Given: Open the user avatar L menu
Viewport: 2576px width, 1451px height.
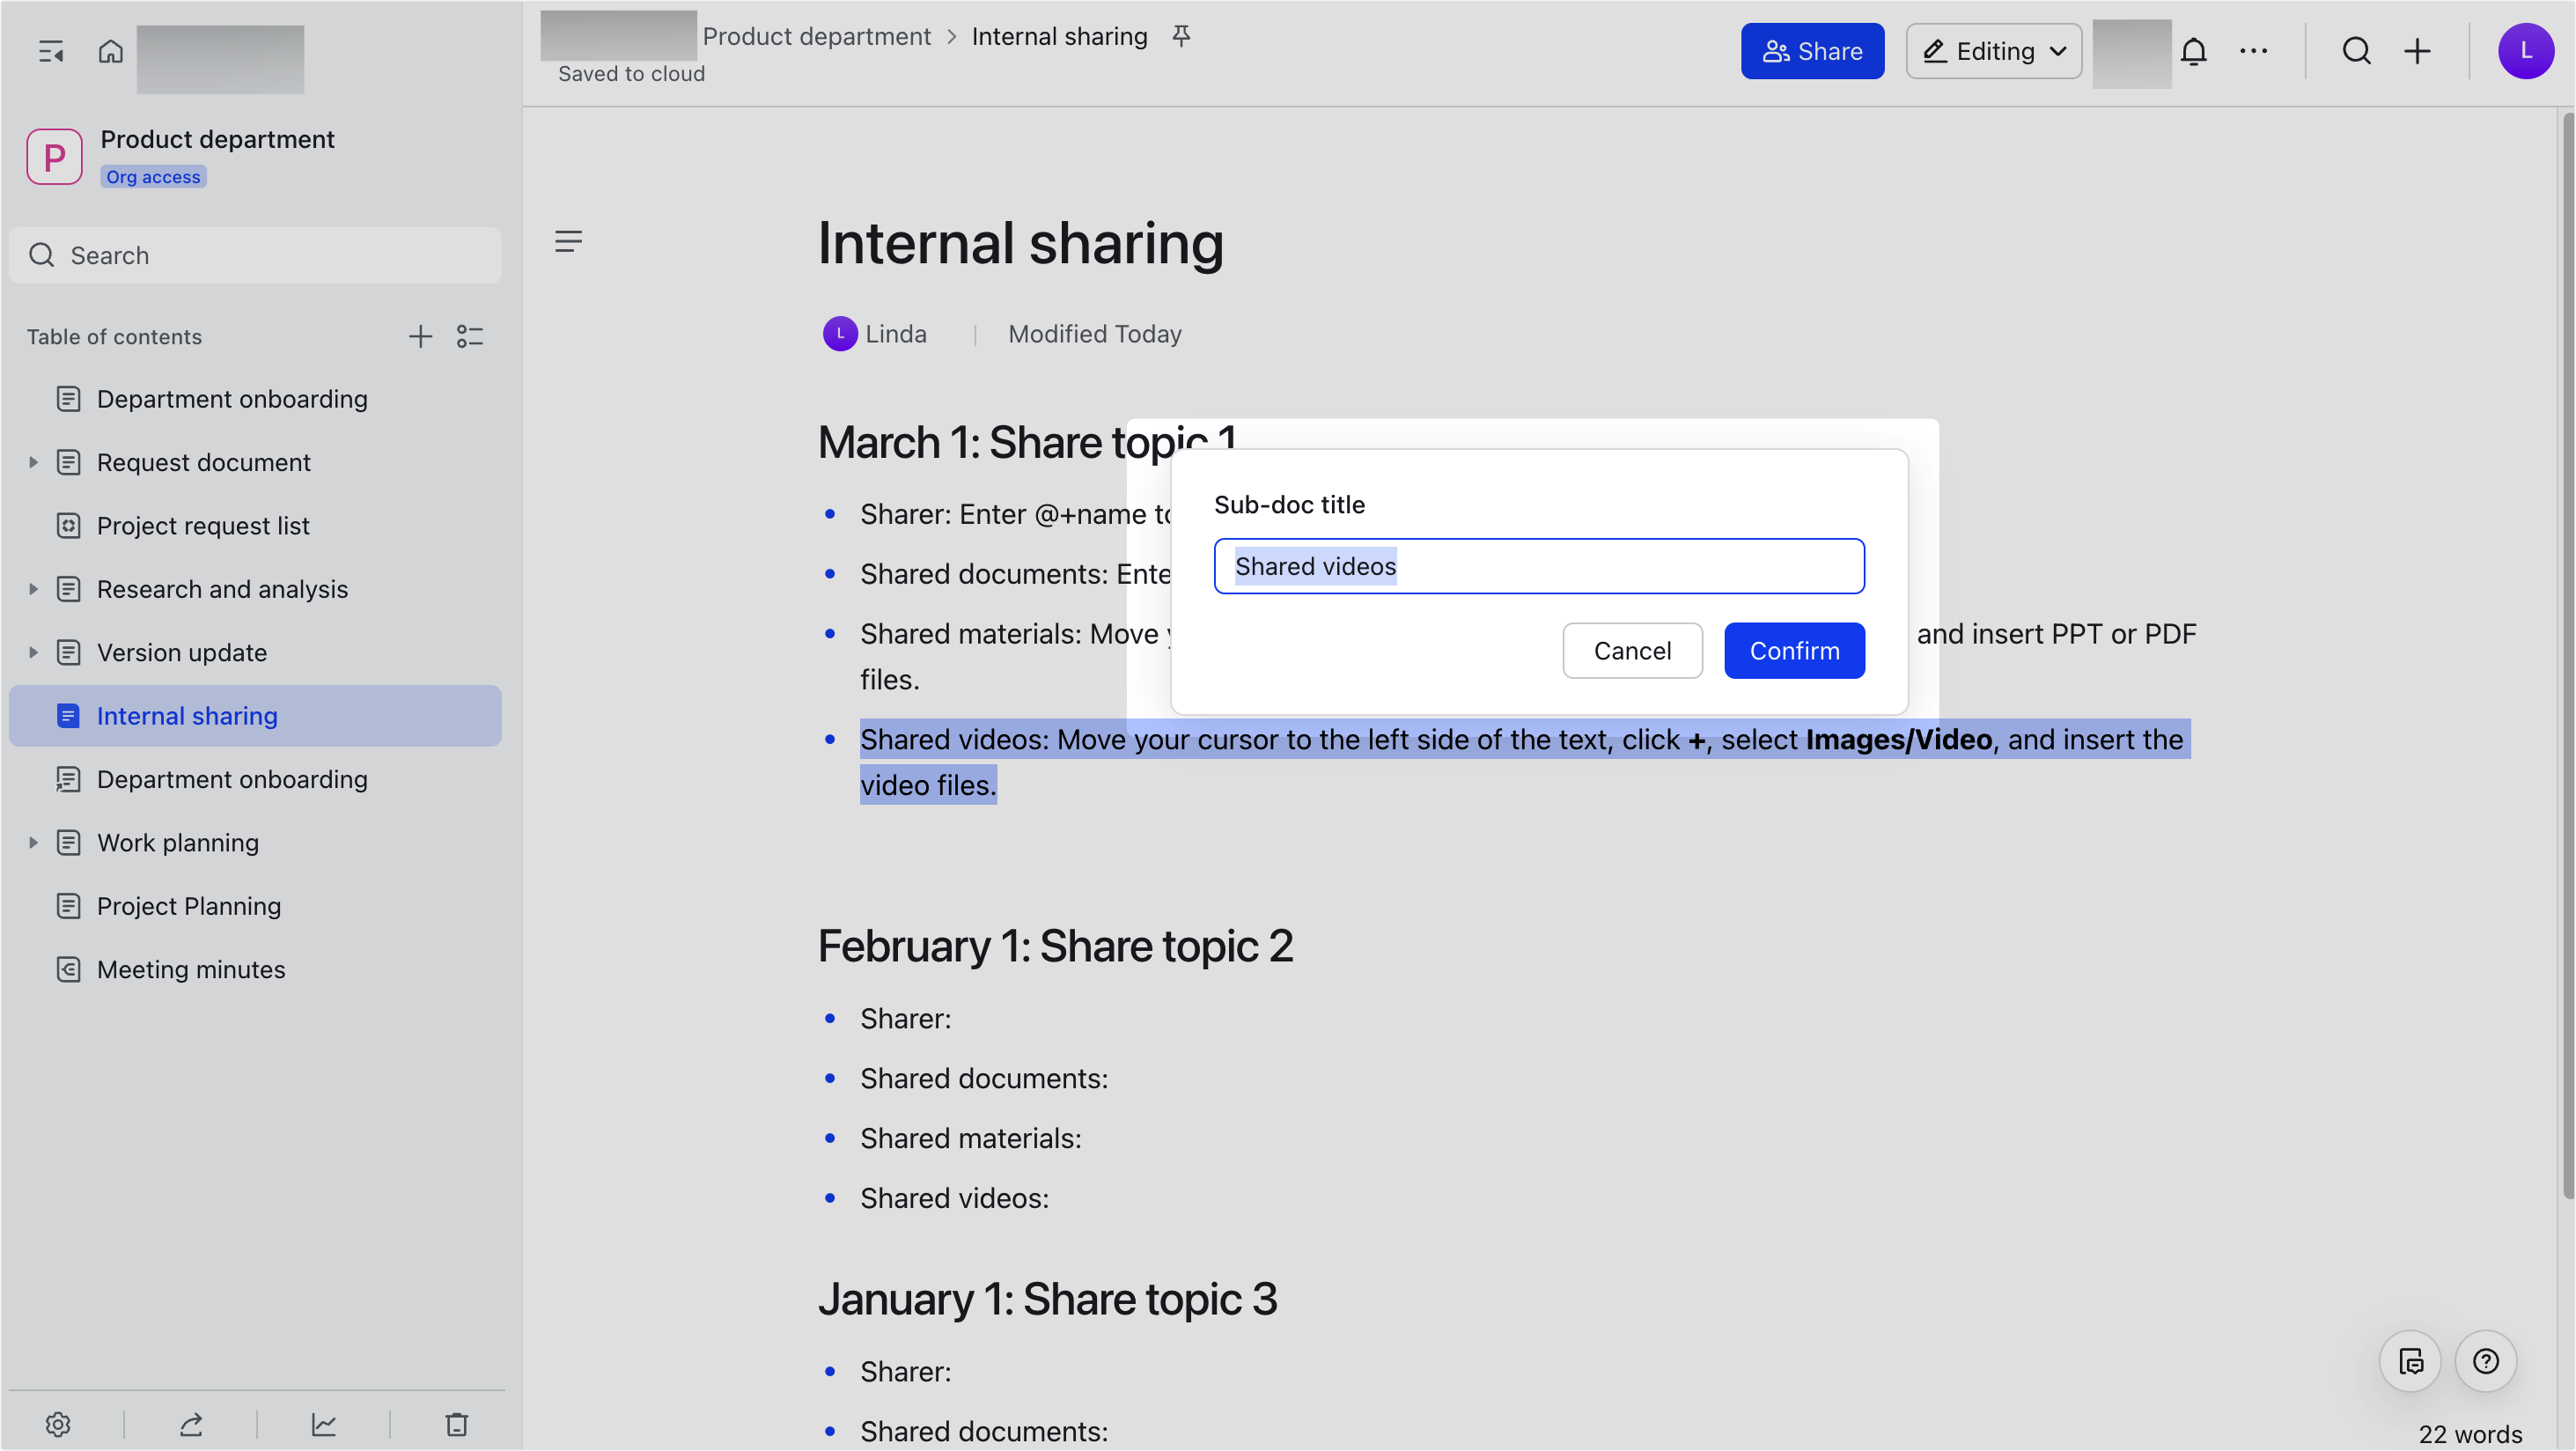Looking at the screenshot, I should pyautogui.click(x=2525, y=51).
